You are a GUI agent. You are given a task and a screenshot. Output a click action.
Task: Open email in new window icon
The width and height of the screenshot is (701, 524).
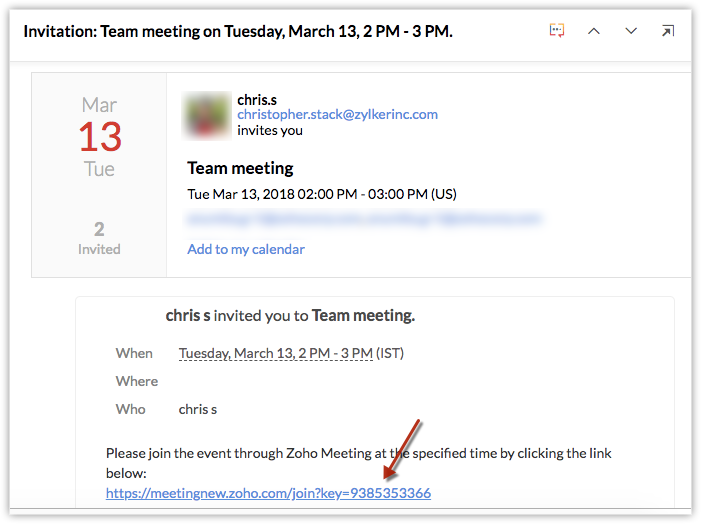[x=668, y=31]
